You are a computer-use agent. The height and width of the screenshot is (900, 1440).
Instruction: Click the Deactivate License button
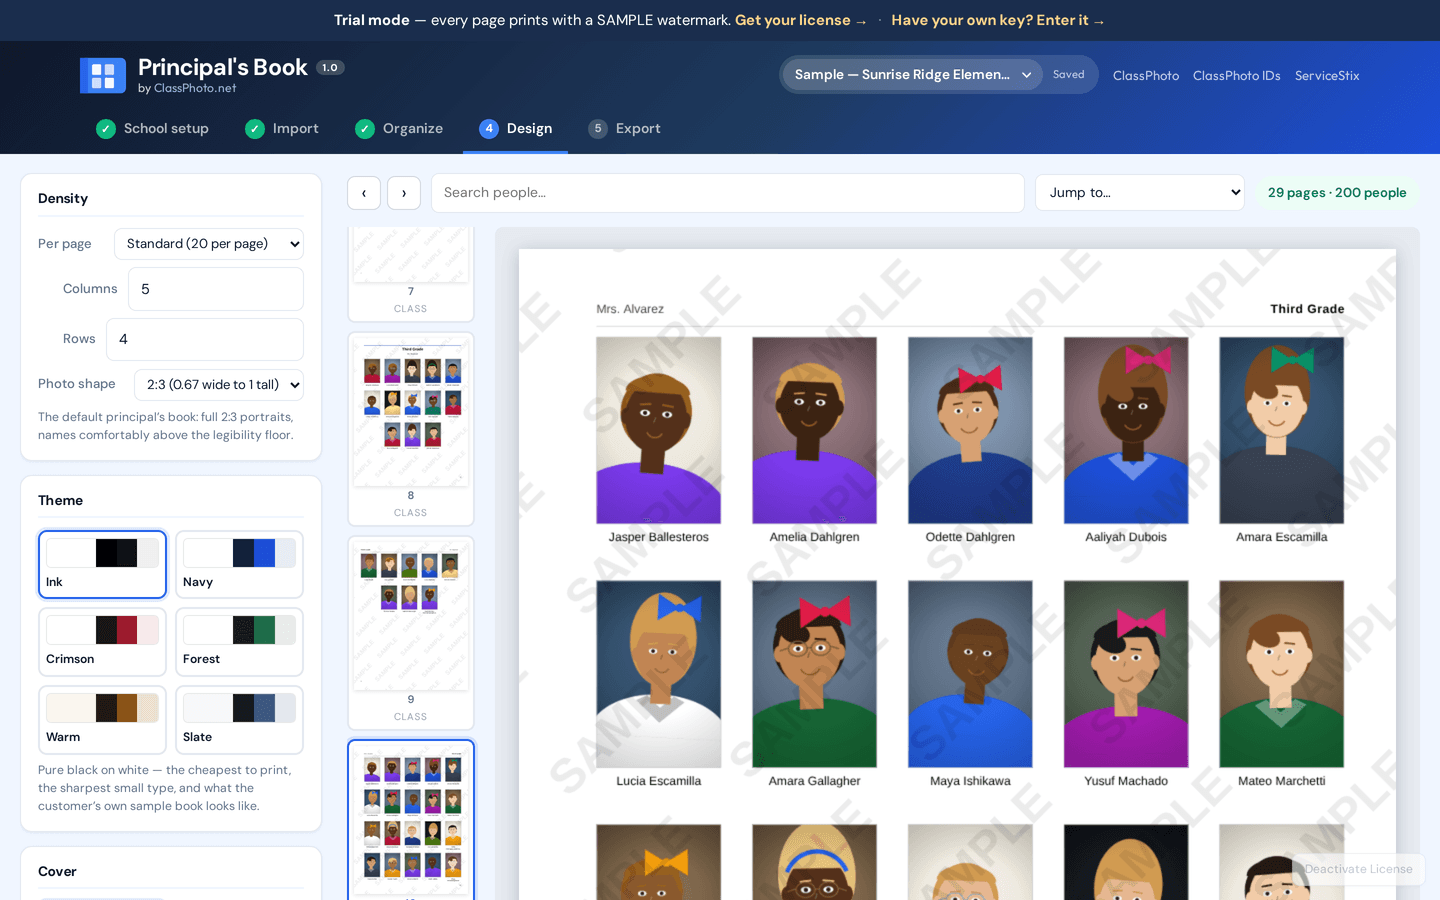1358,869
